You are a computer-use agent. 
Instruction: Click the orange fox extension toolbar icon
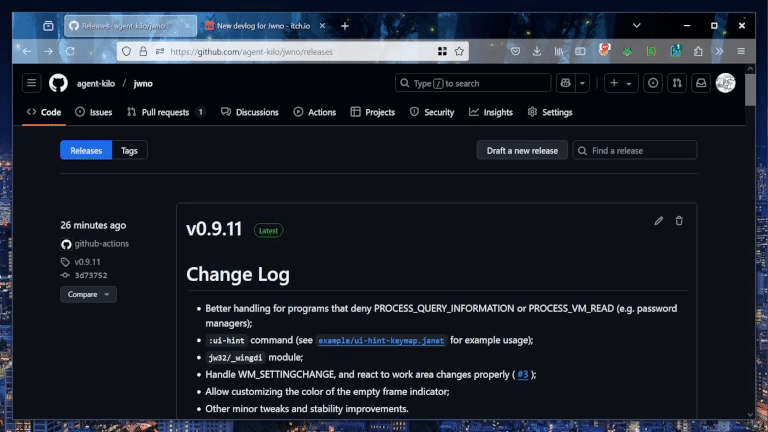(x=604, y=49)
